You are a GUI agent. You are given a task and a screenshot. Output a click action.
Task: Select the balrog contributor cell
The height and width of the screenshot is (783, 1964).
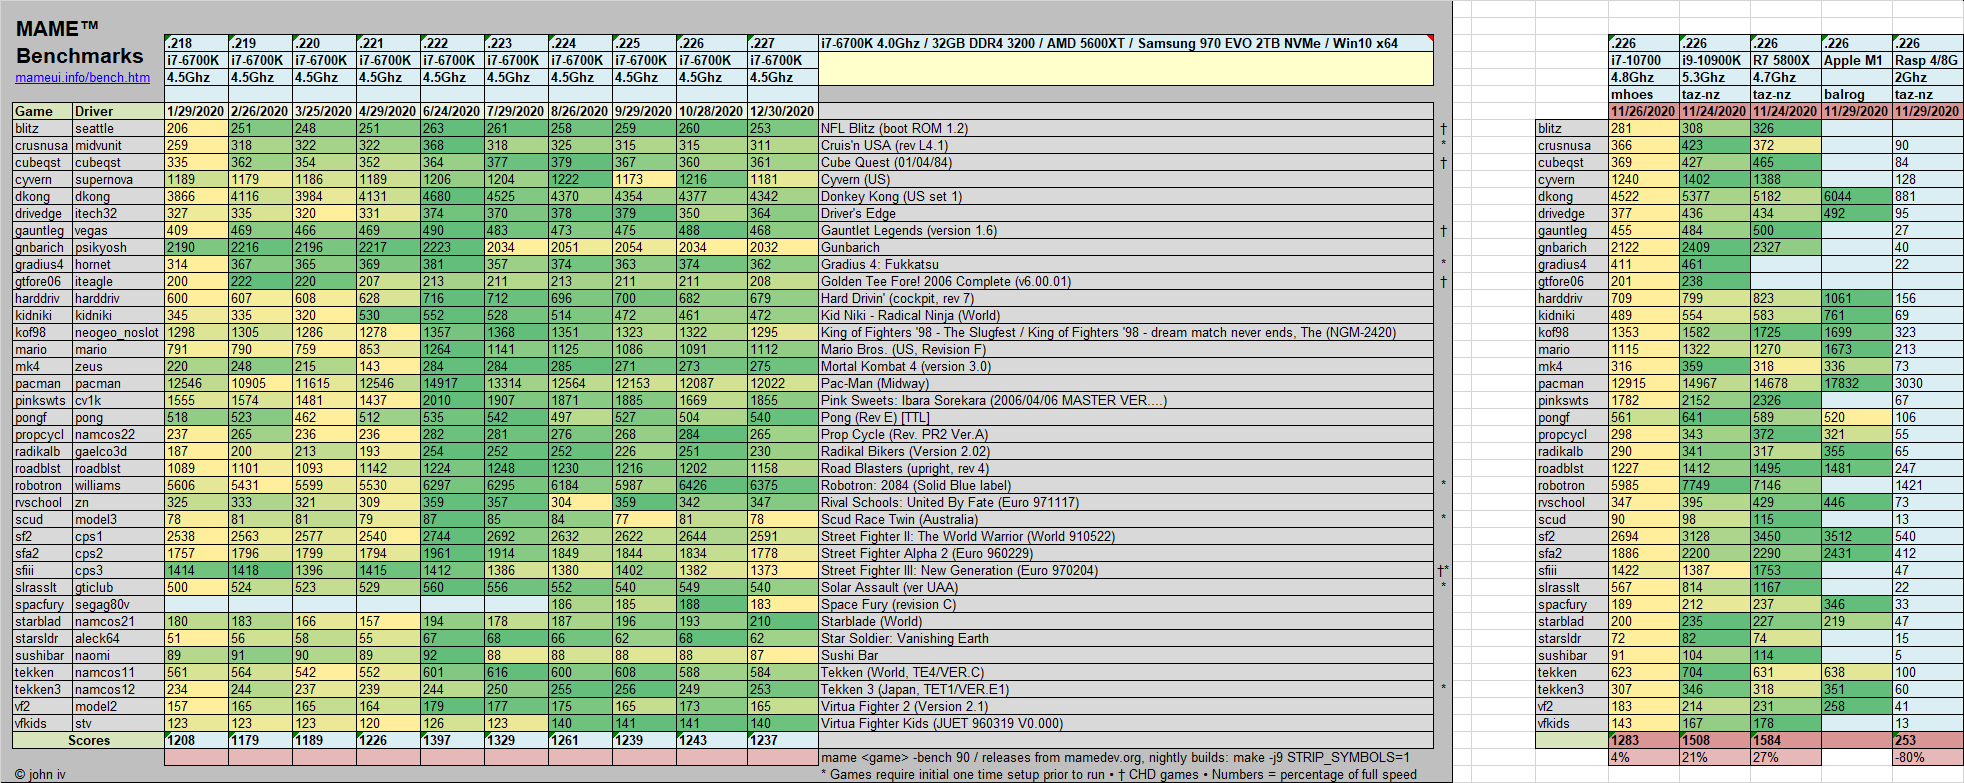1856,94
